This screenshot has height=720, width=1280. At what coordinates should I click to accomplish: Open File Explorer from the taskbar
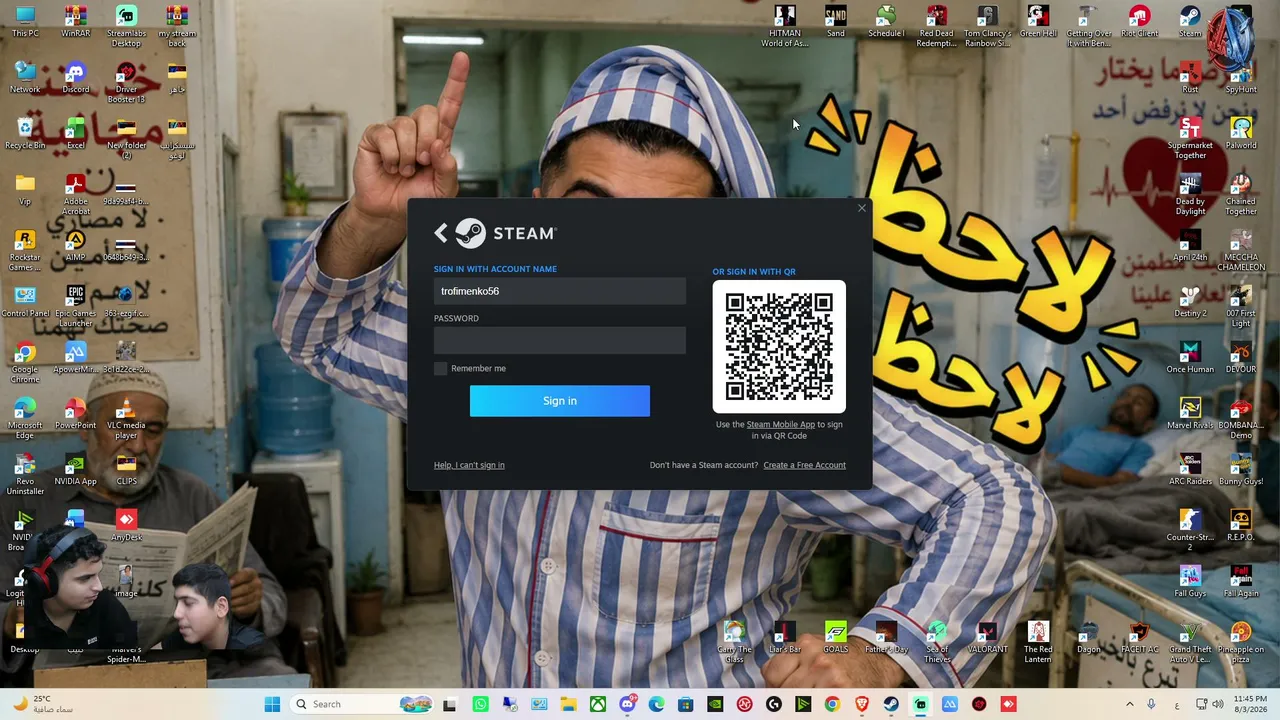tap(568, 704)
